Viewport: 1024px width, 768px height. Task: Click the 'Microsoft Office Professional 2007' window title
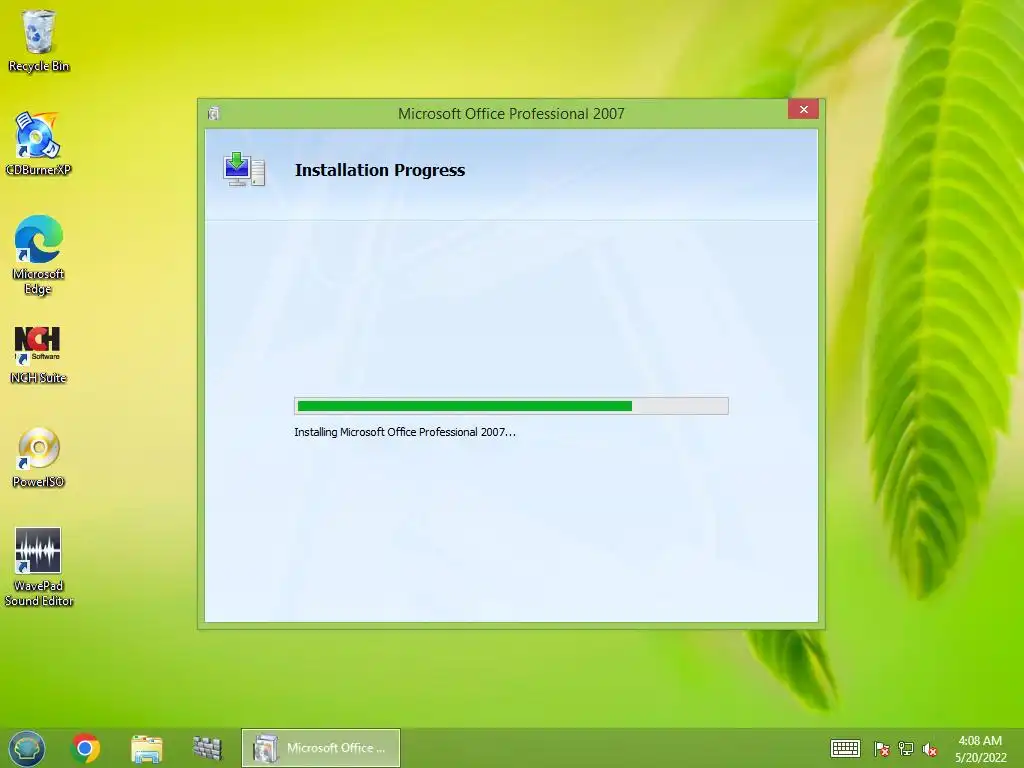(x=511, y=114)
